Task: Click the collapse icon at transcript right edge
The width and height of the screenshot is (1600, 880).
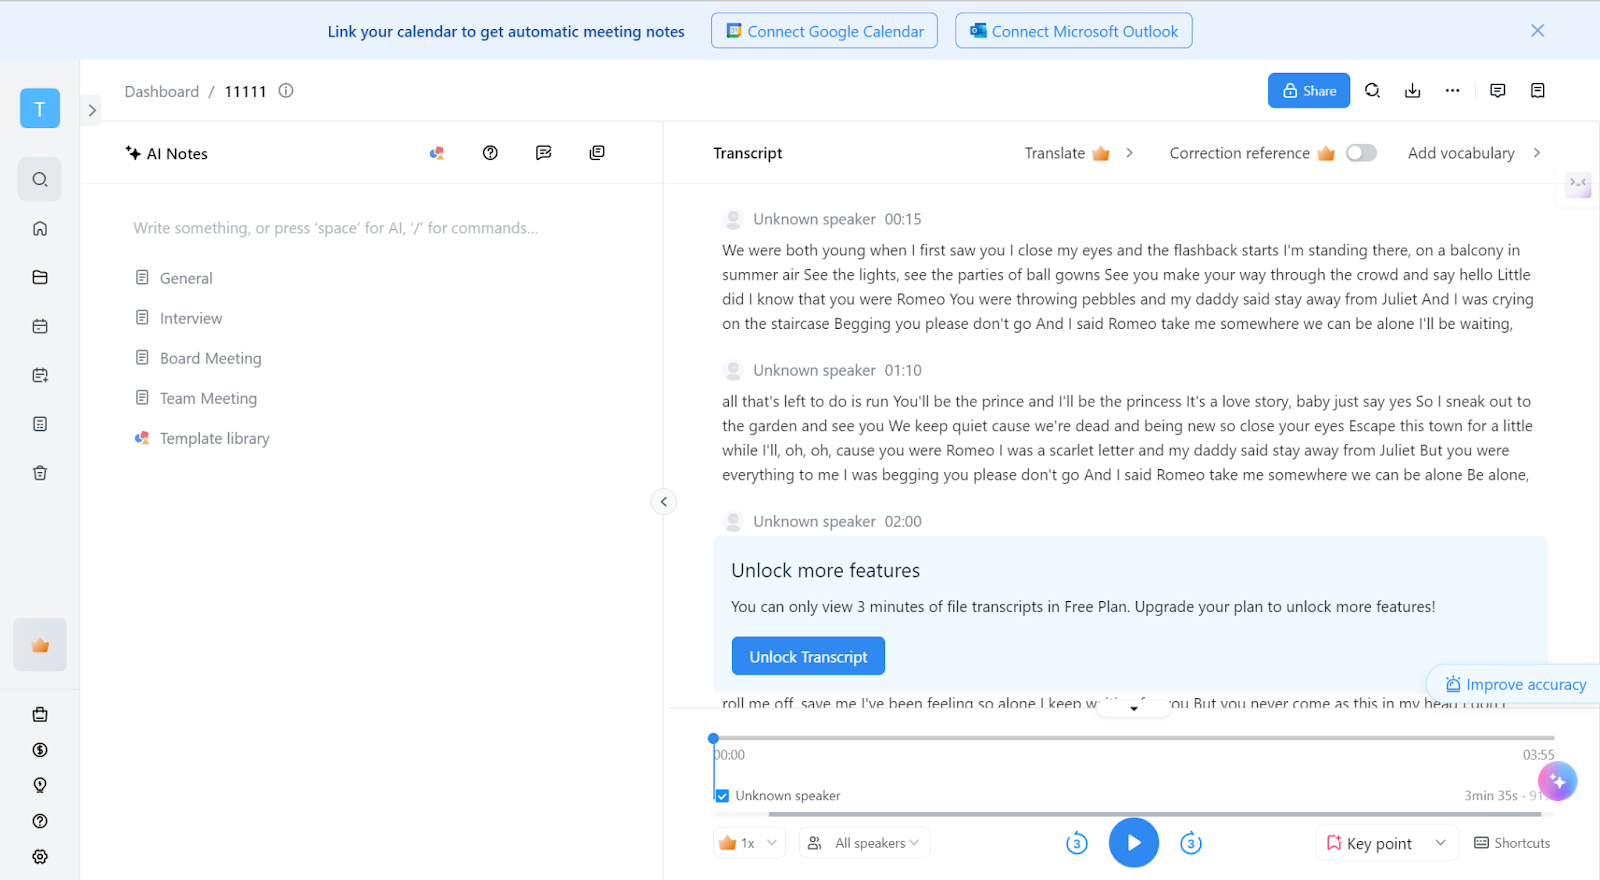Action: [x=1578, y=183]
